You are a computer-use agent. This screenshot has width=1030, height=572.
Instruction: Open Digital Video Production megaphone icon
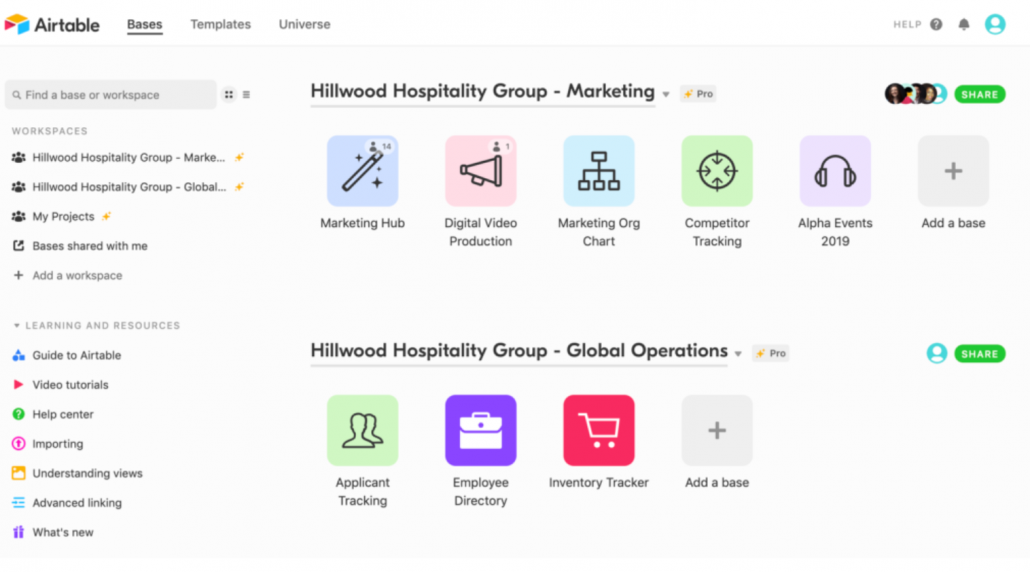click(x=480, y=171)
